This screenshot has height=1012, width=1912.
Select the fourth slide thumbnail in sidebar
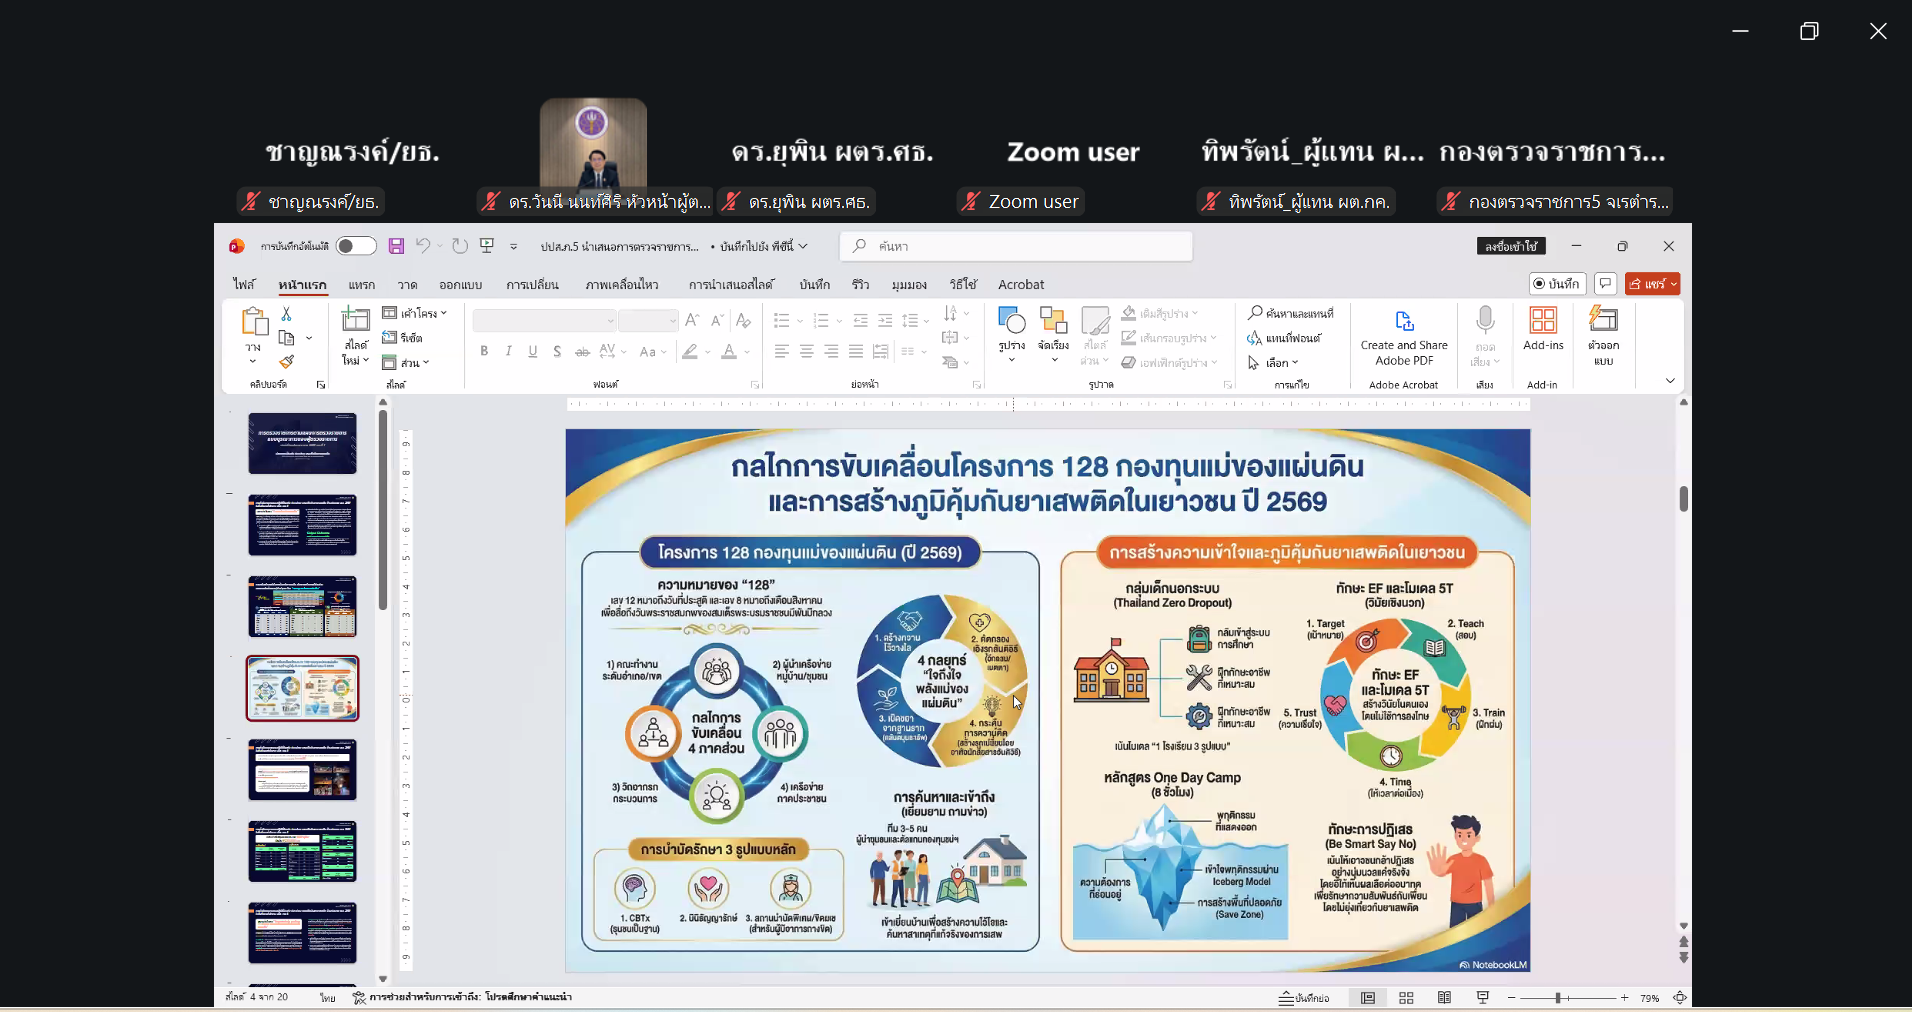click(x=302, y=688)
